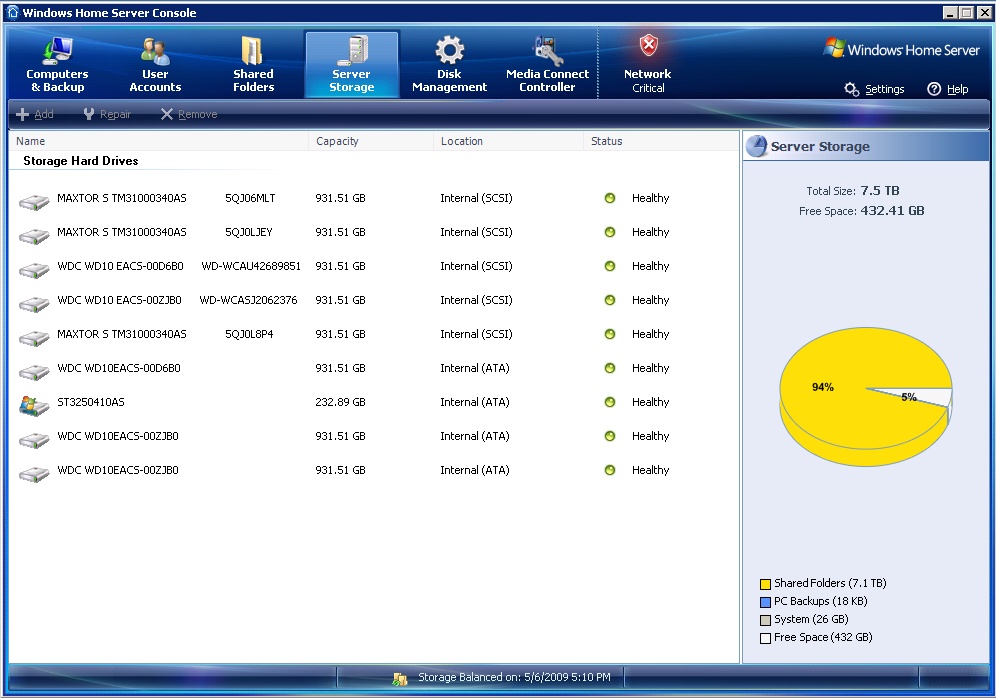
Task: Open the User Accounts tab
Action: point(155,65)
